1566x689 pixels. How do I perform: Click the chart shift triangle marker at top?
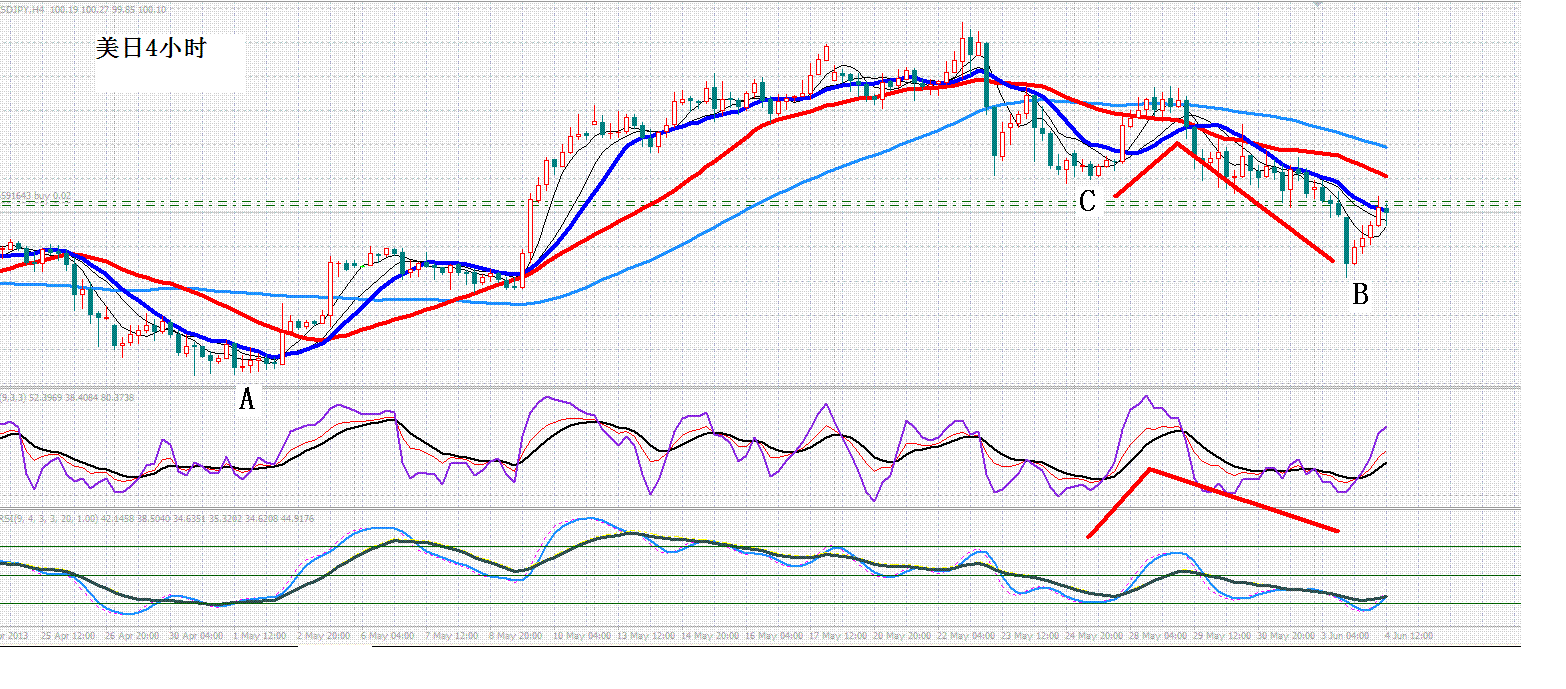tap(1317, 5)
